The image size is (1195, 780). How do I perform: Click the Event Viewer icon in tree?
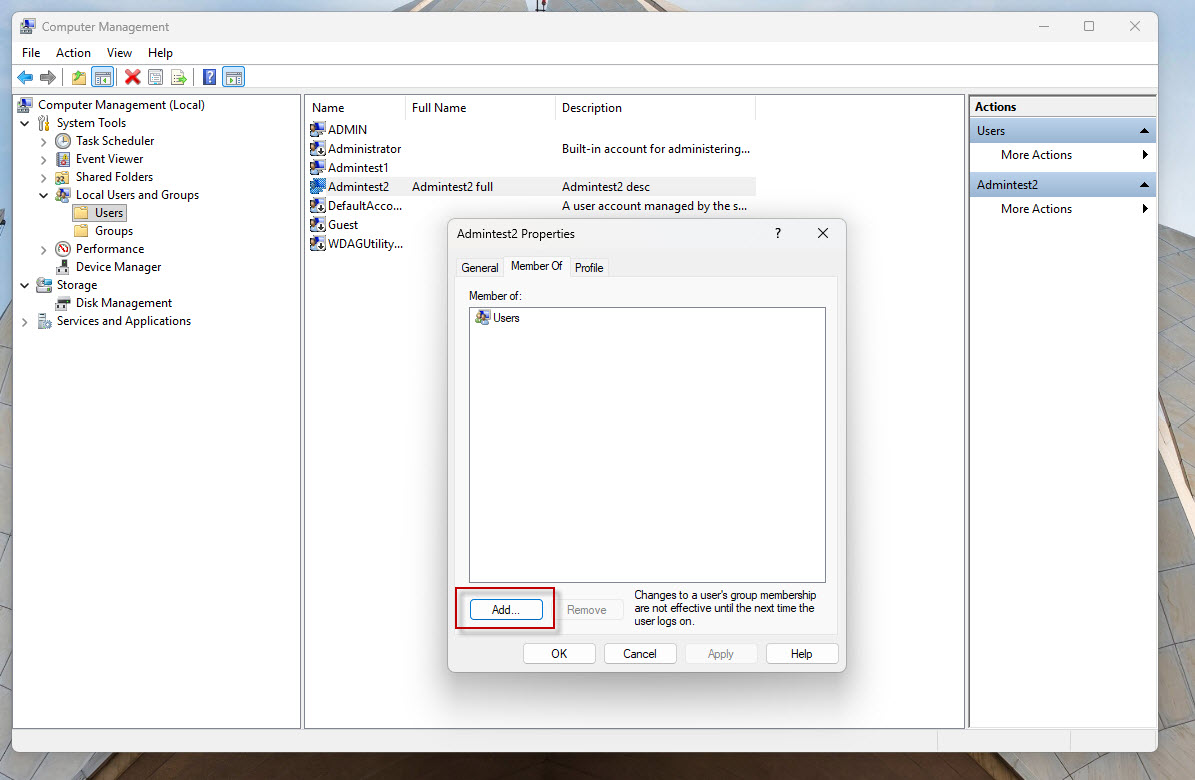coord(63,159)
